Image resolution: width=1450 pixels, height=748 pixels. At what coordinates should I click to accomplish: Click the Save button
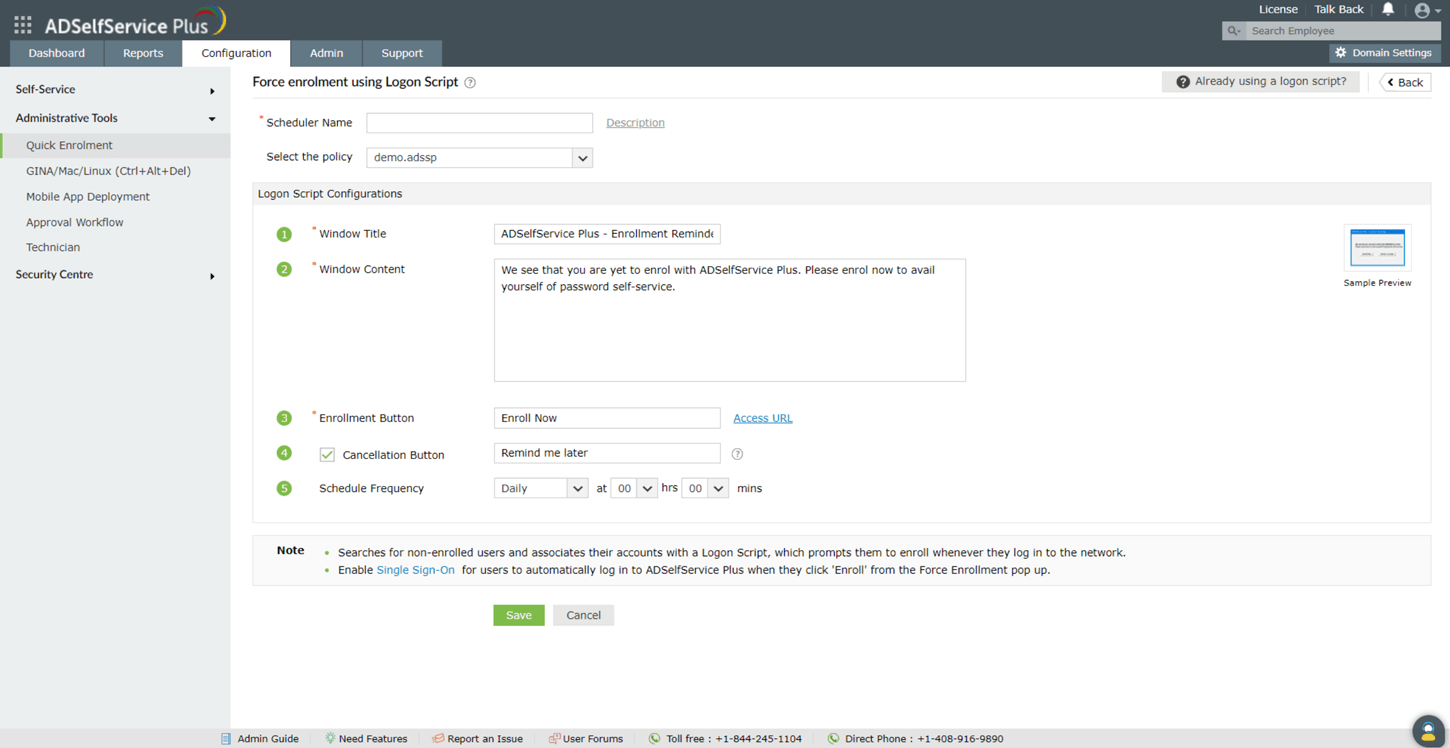pyautogui.click(x=519, y=615)
